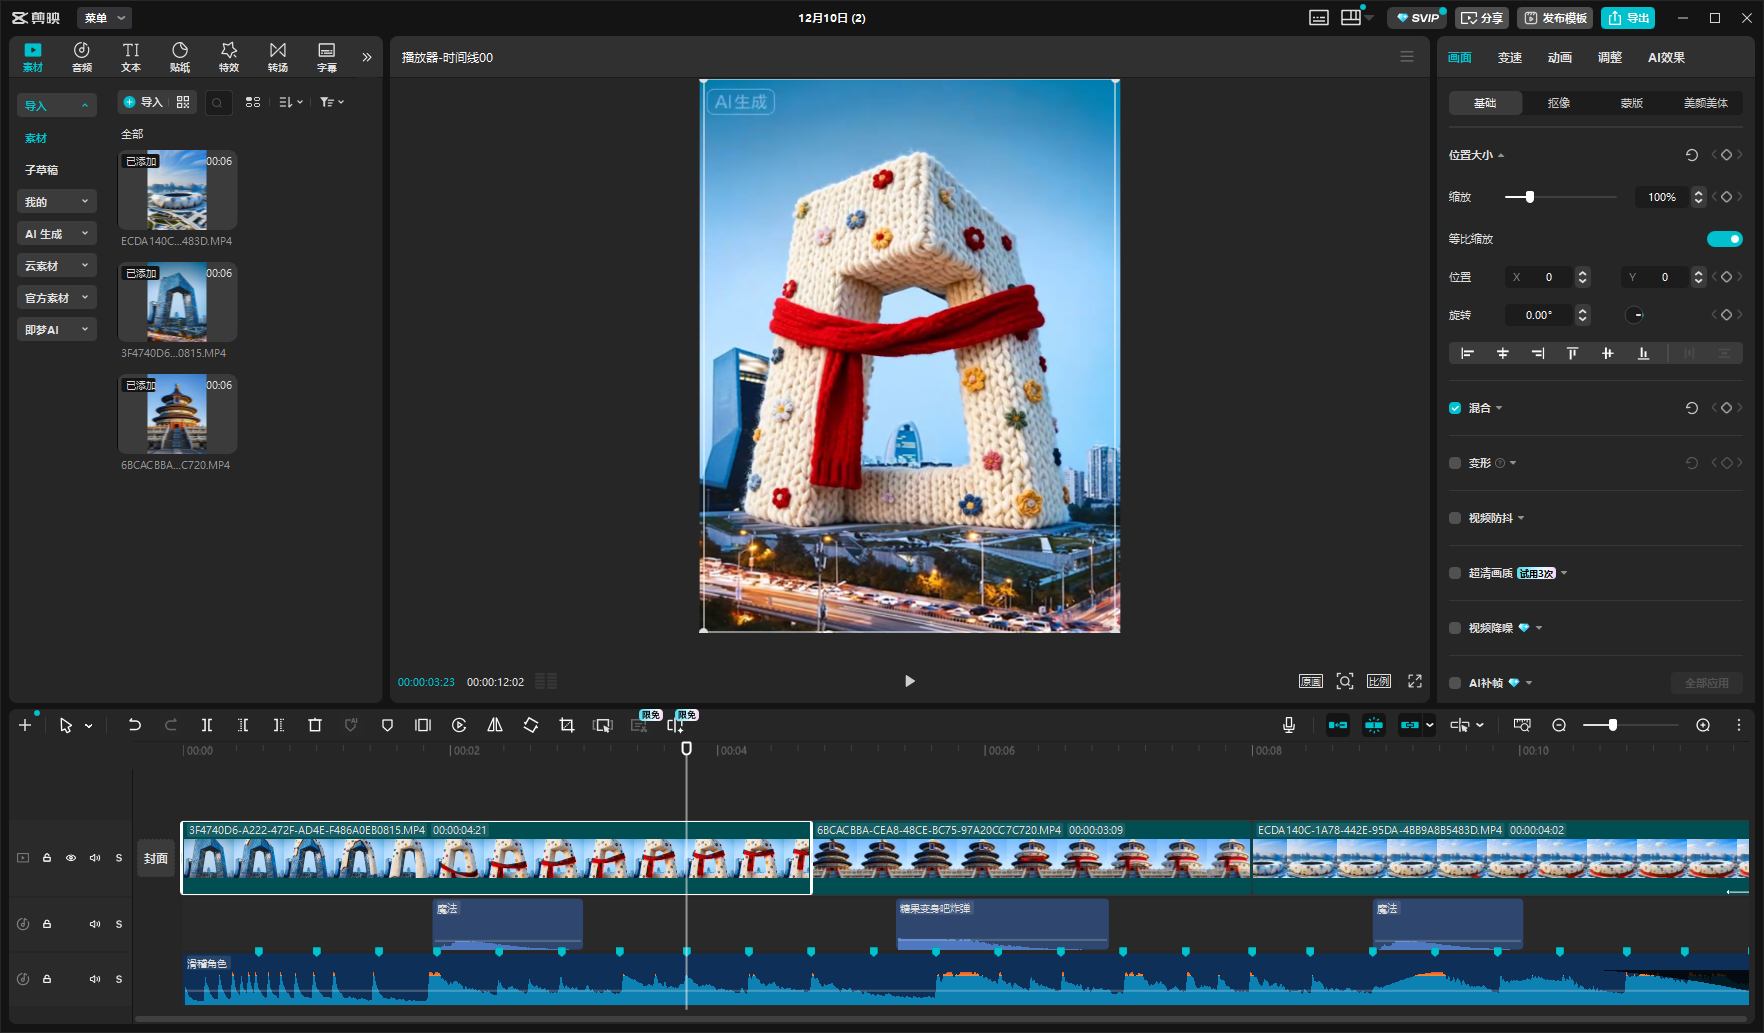Expand the 官方素材 sidebar section

point(57,298)
